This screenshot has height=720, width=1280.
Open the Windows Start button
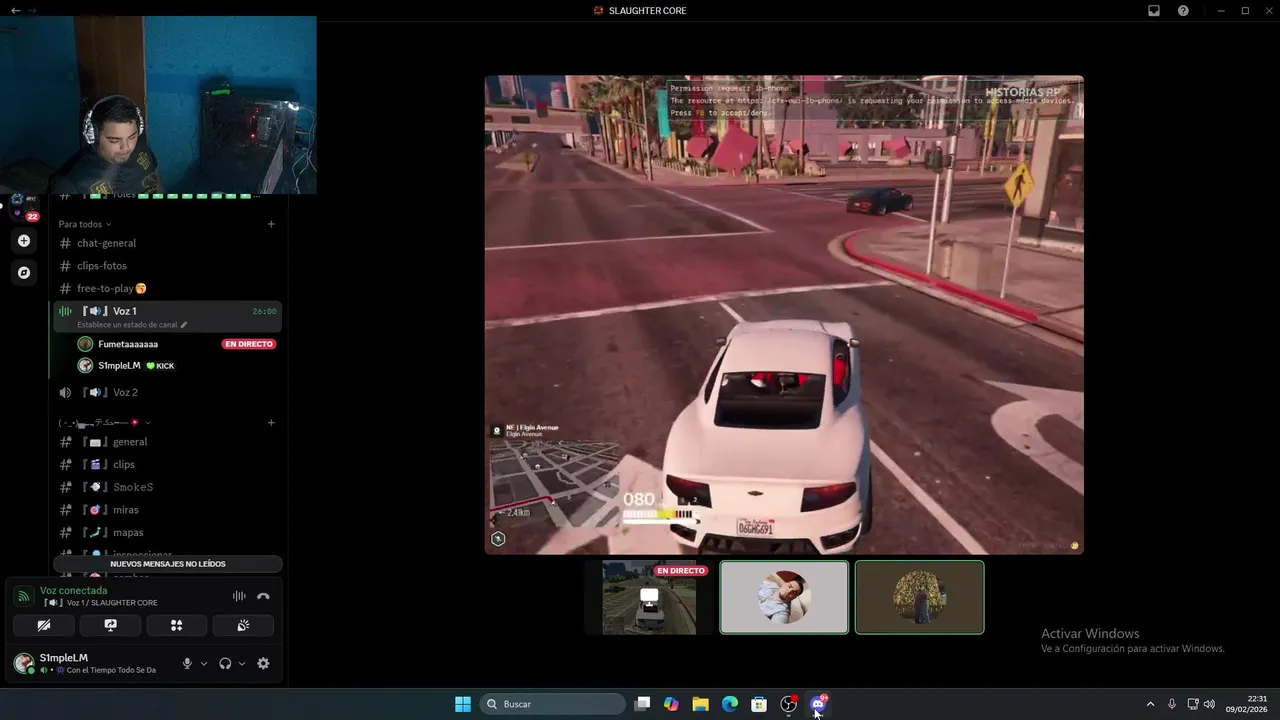pyautogui.click(x=463, y=704)
